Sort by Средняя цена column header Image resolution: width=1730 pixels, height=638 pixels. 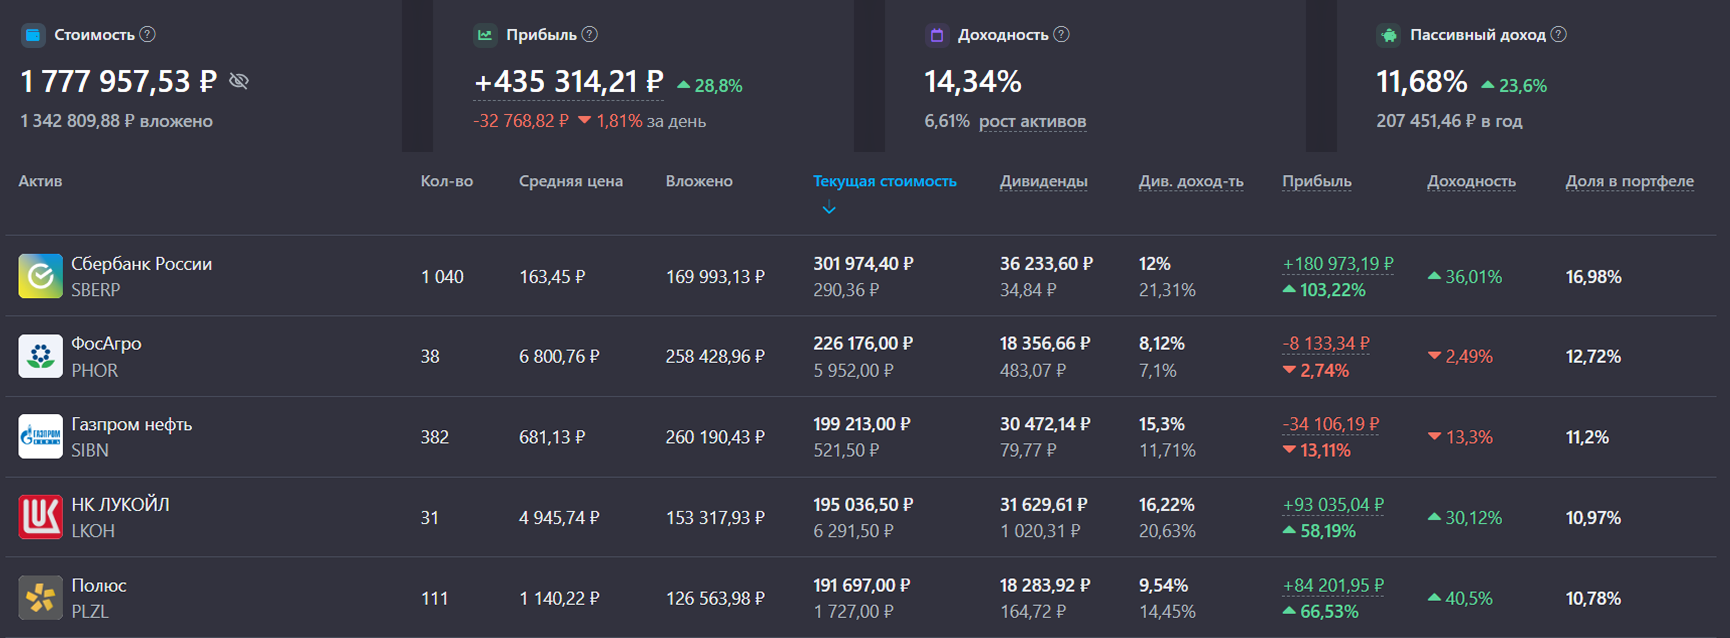pyautogui.click(x=571, y=181)
